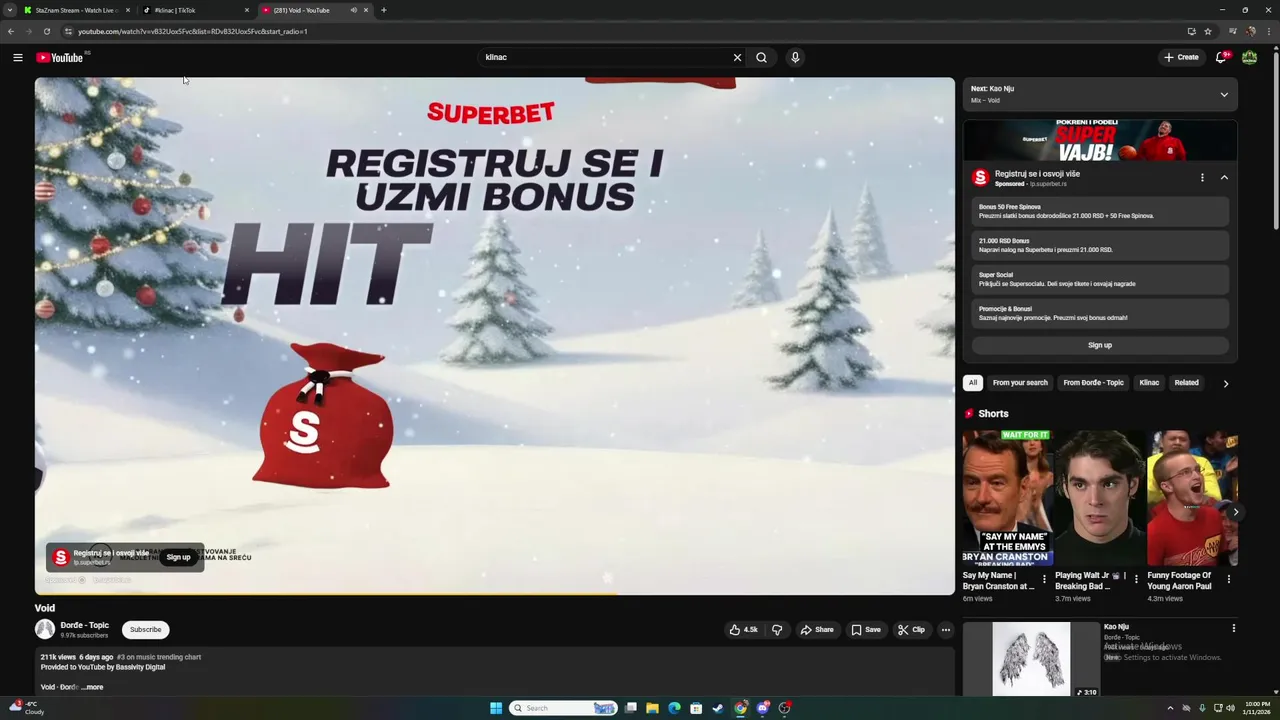Close the YouTube Void tab
Image resolution: width=1280 pixels, height=720 pixels.
(x=366, y=10)
